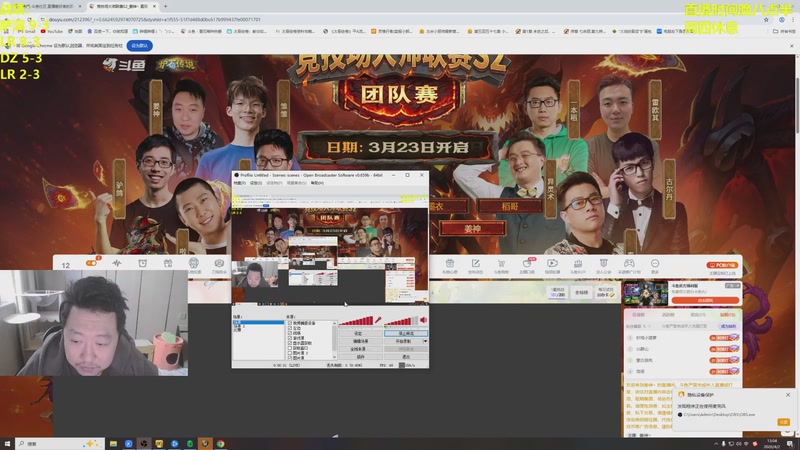Click the Windows taskbar search box
800x450 pixels.
click(60, 444)
